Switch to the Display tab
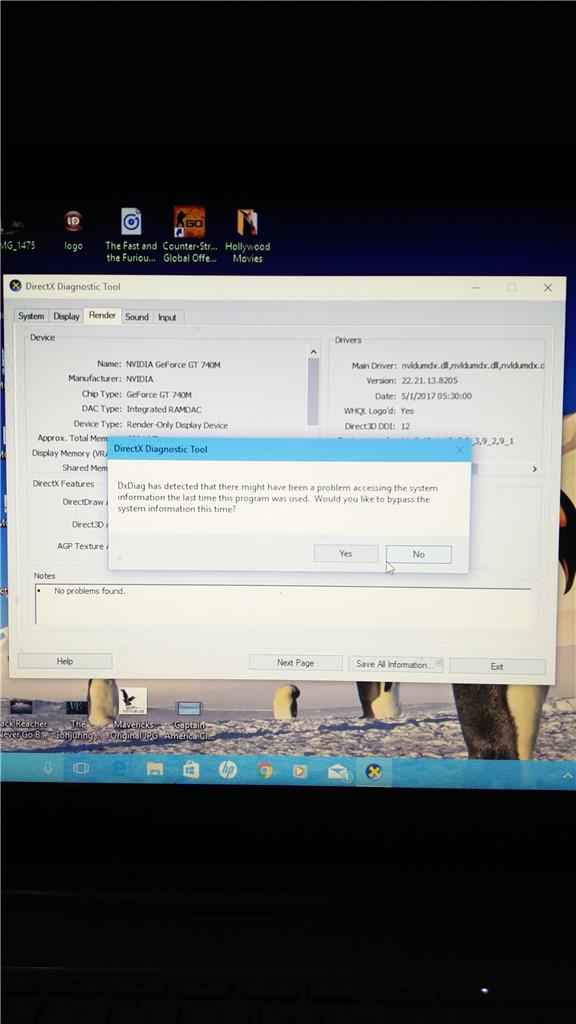The image size is (576, 1024). pos(66,316)
